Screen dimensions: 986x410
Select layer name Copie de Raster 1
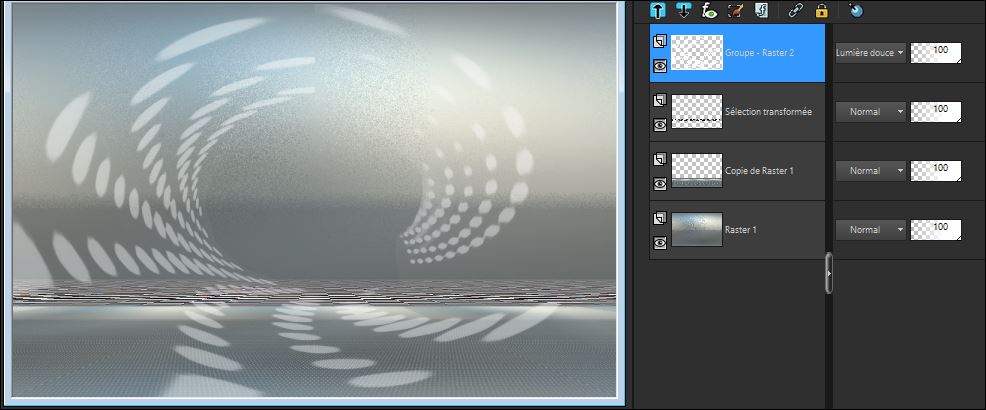click(x=759, y=171)
